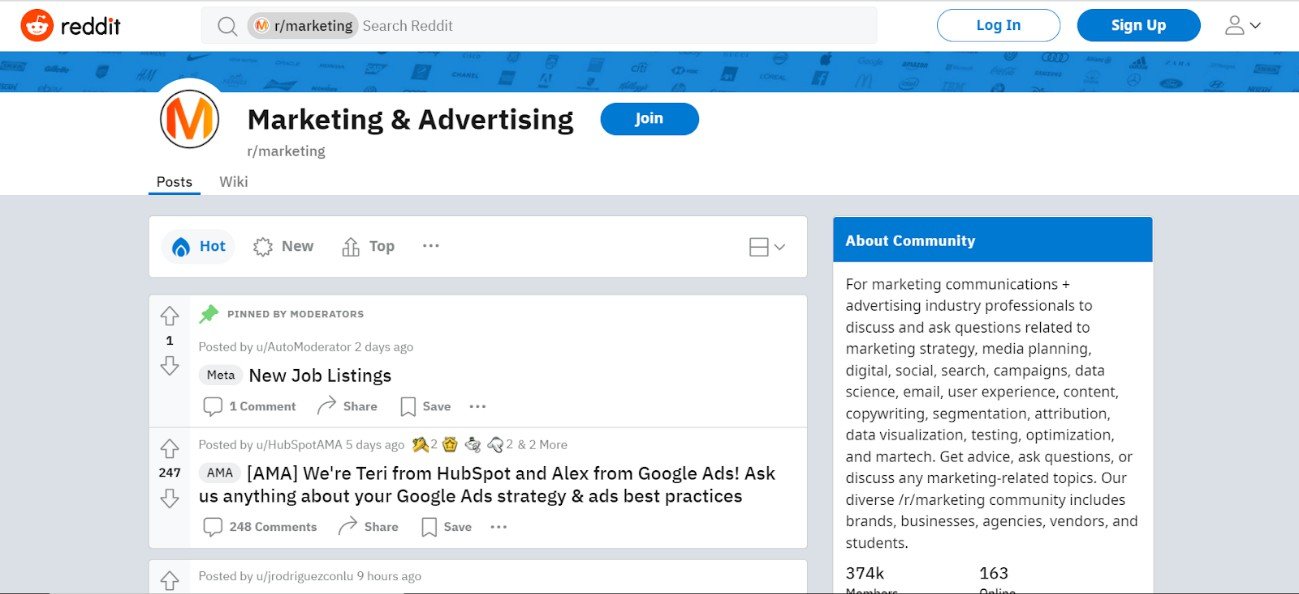Open the r/marketing community avatar
The image size is (1299, 594).
pos(189,118)
